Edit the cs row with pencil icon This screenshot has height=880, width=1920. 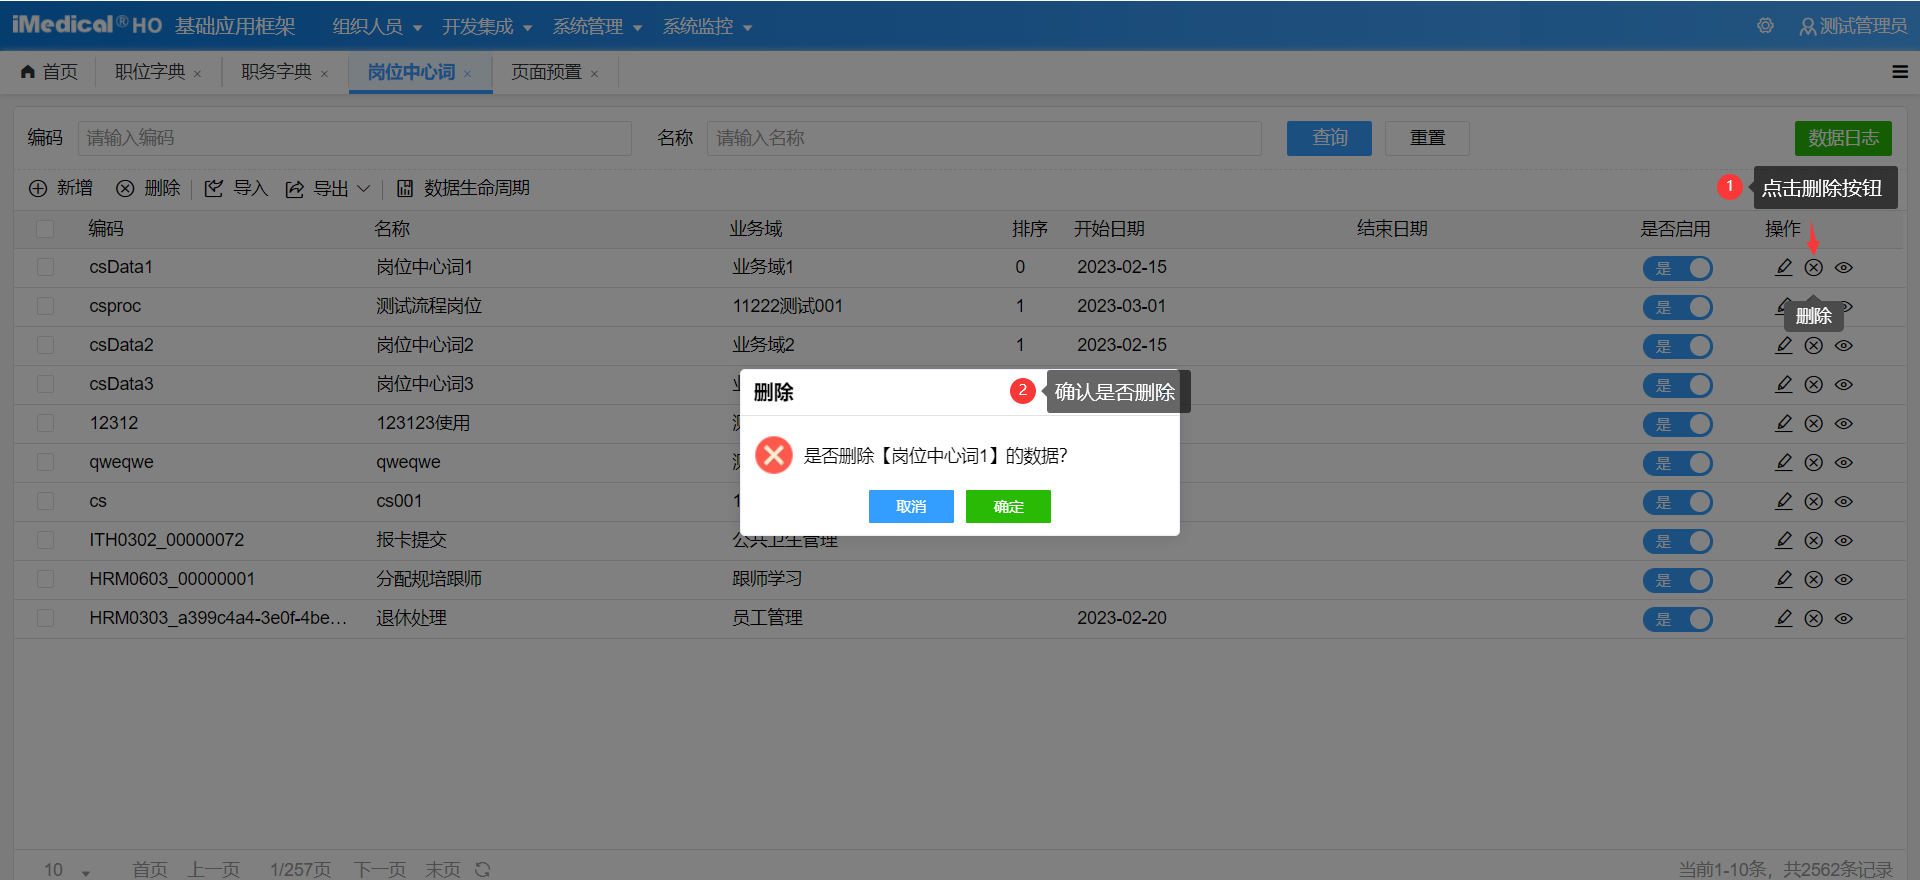1783,501
